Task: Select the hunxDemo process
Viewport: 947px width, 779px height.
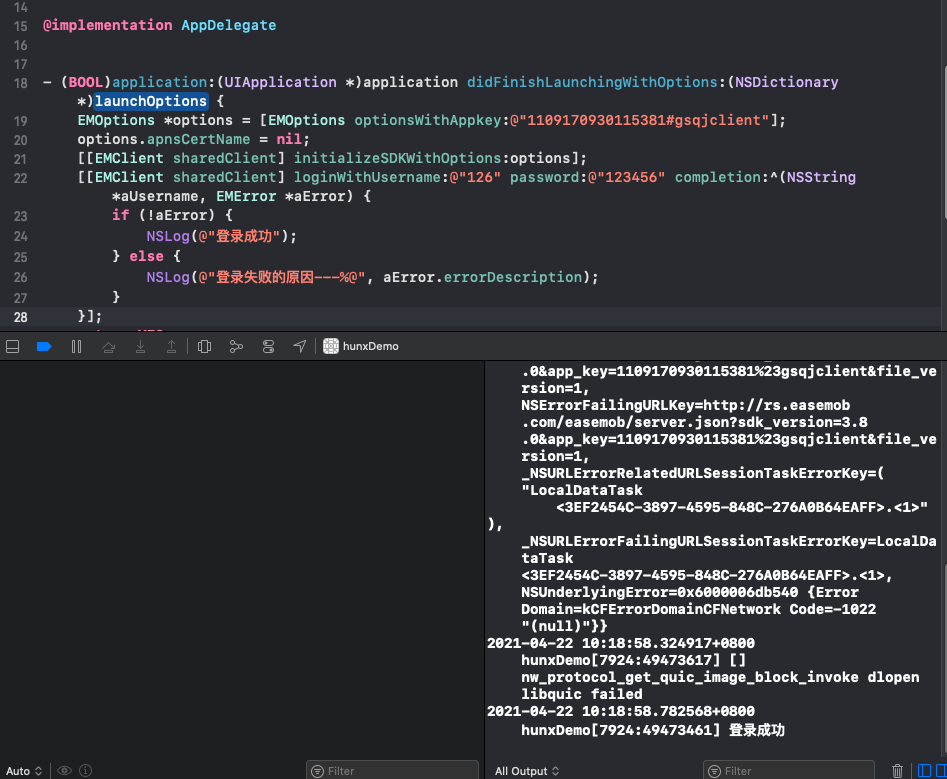Action: pyautogui.click(x=361, y=346)
